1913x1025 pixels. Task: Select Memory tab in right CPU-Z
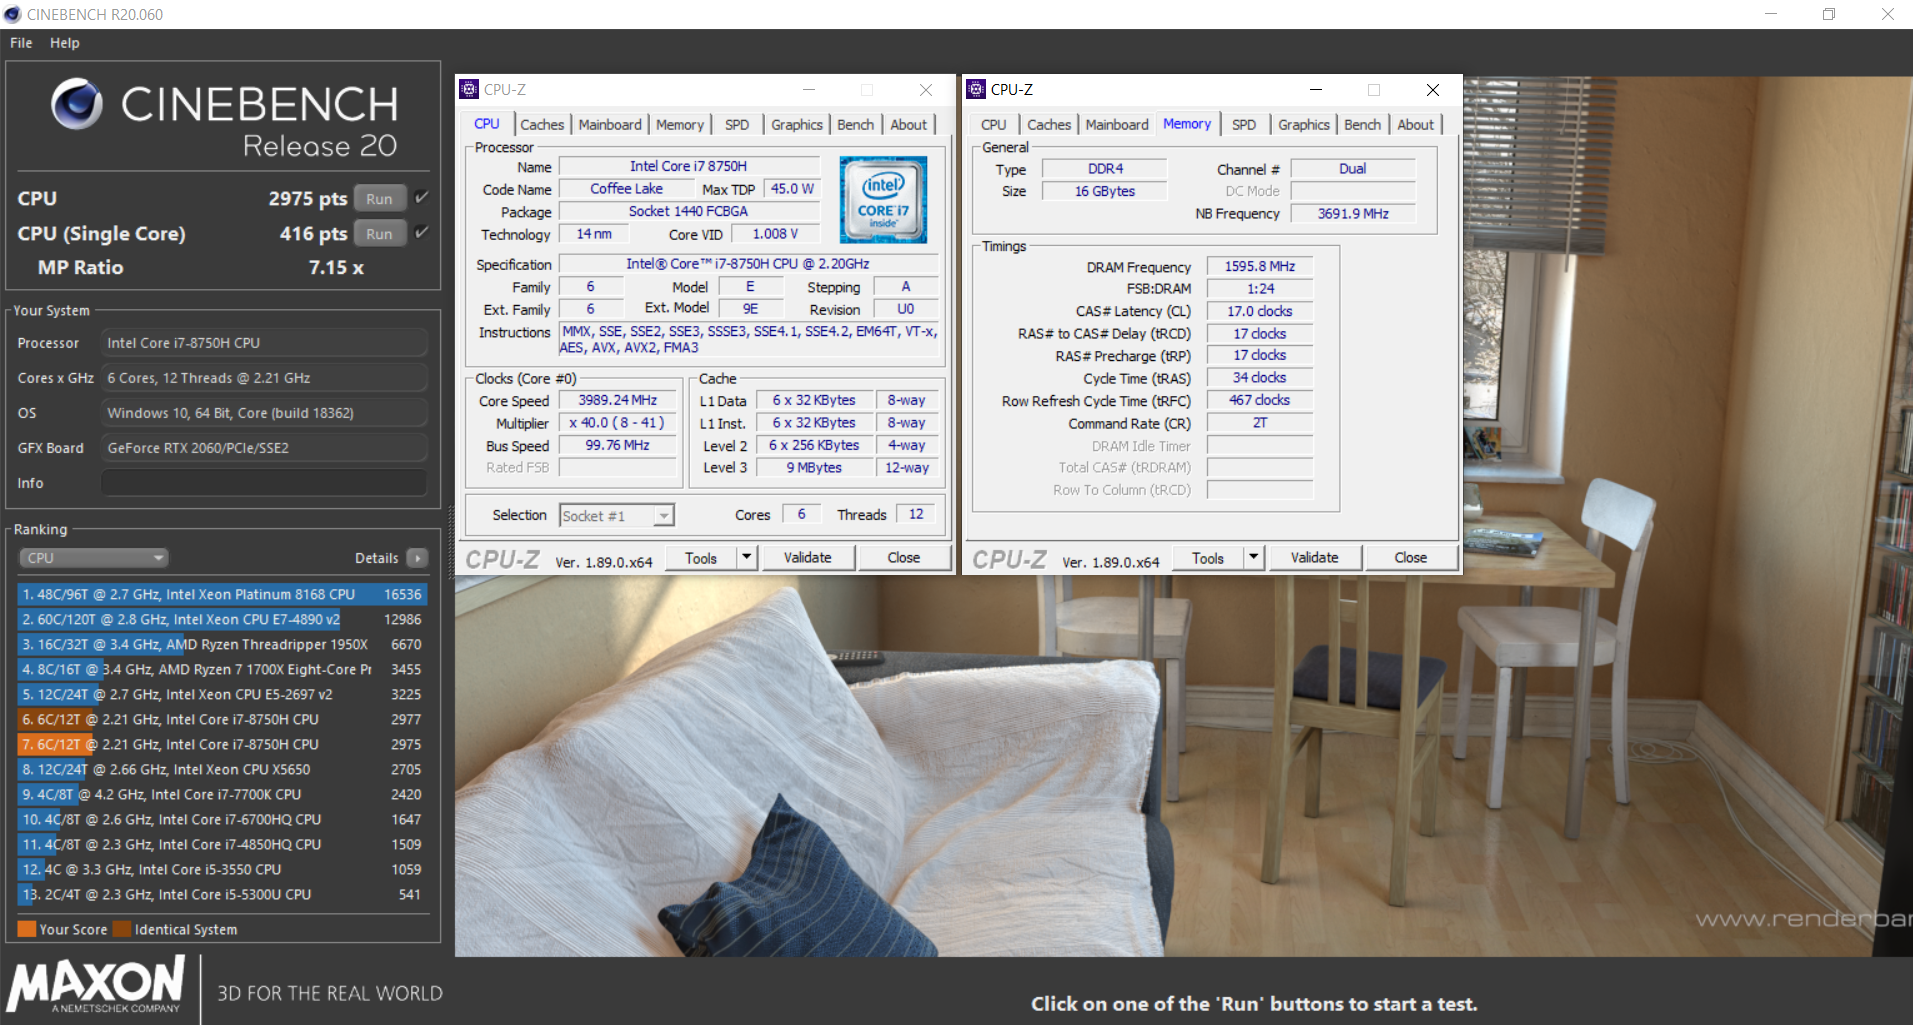[1187, 123]
